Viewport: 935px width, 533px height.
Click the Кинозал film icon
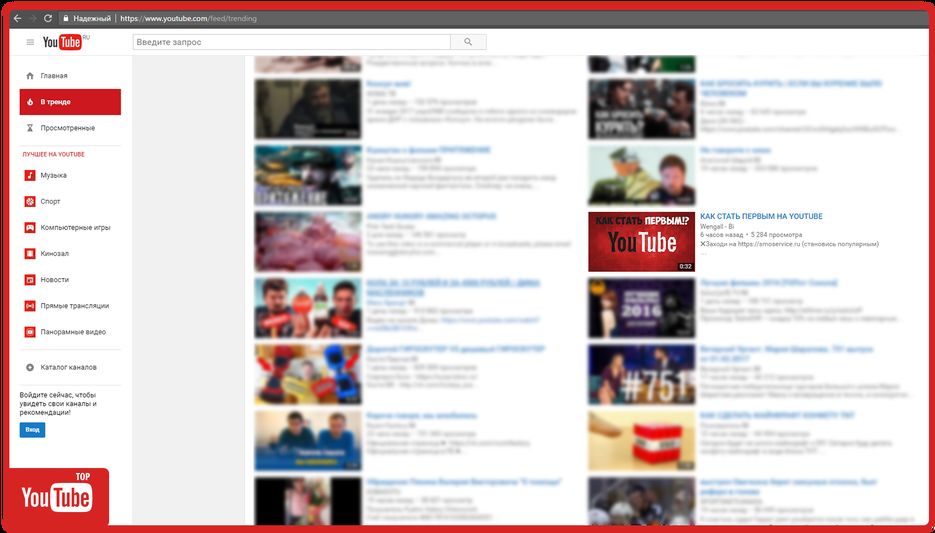pos(30,253)
